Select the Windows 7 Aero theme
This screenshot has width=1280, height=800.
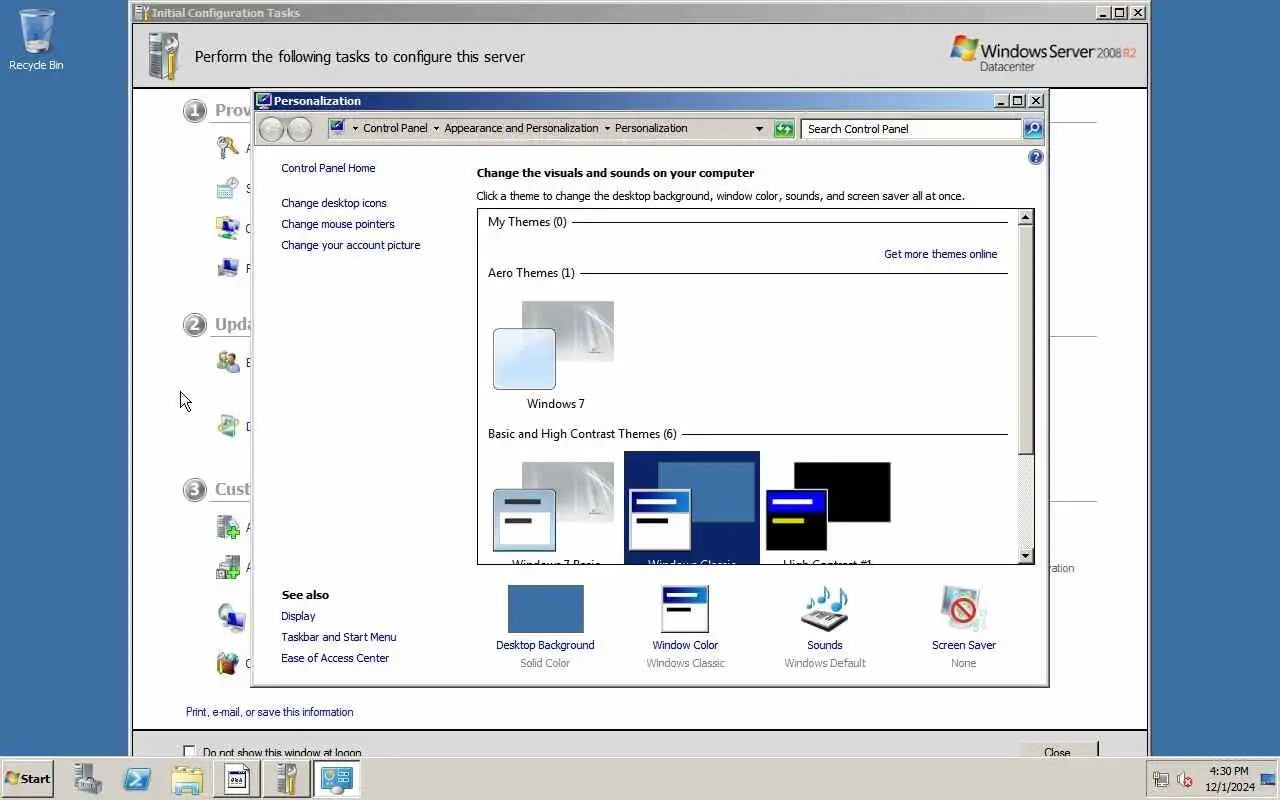[x=555, y=355]
